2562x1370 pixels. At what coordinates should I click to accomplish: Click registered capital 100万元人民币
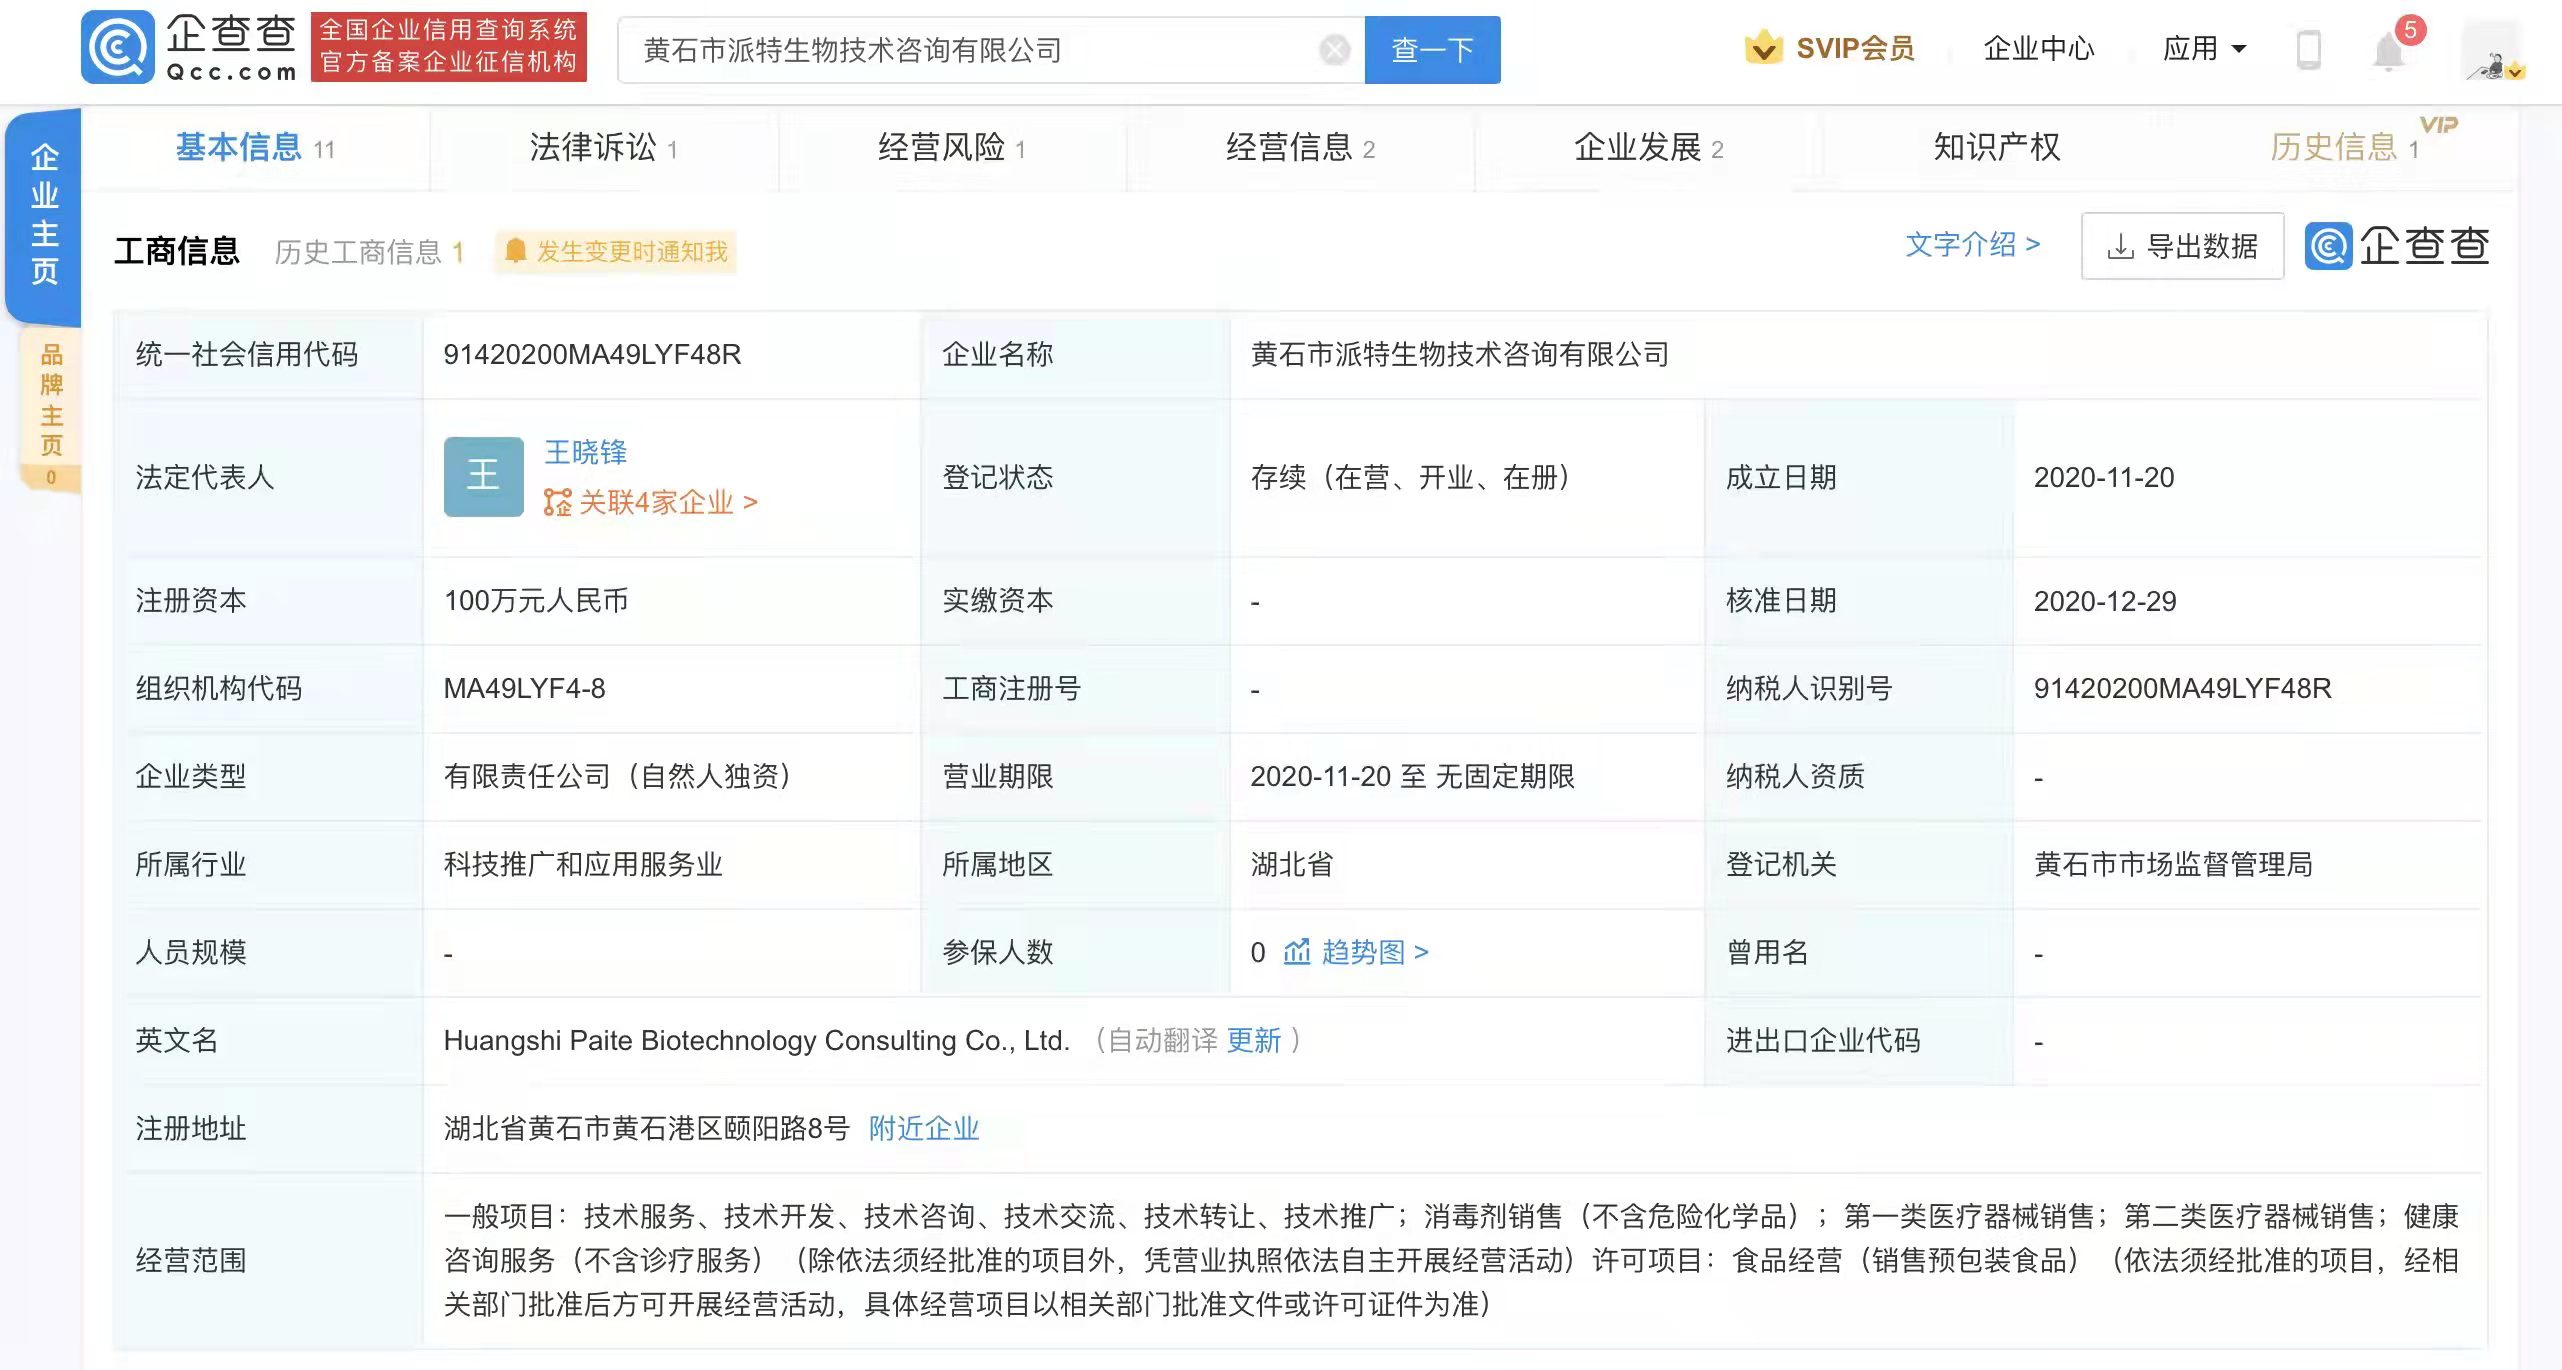coord(536,600)
